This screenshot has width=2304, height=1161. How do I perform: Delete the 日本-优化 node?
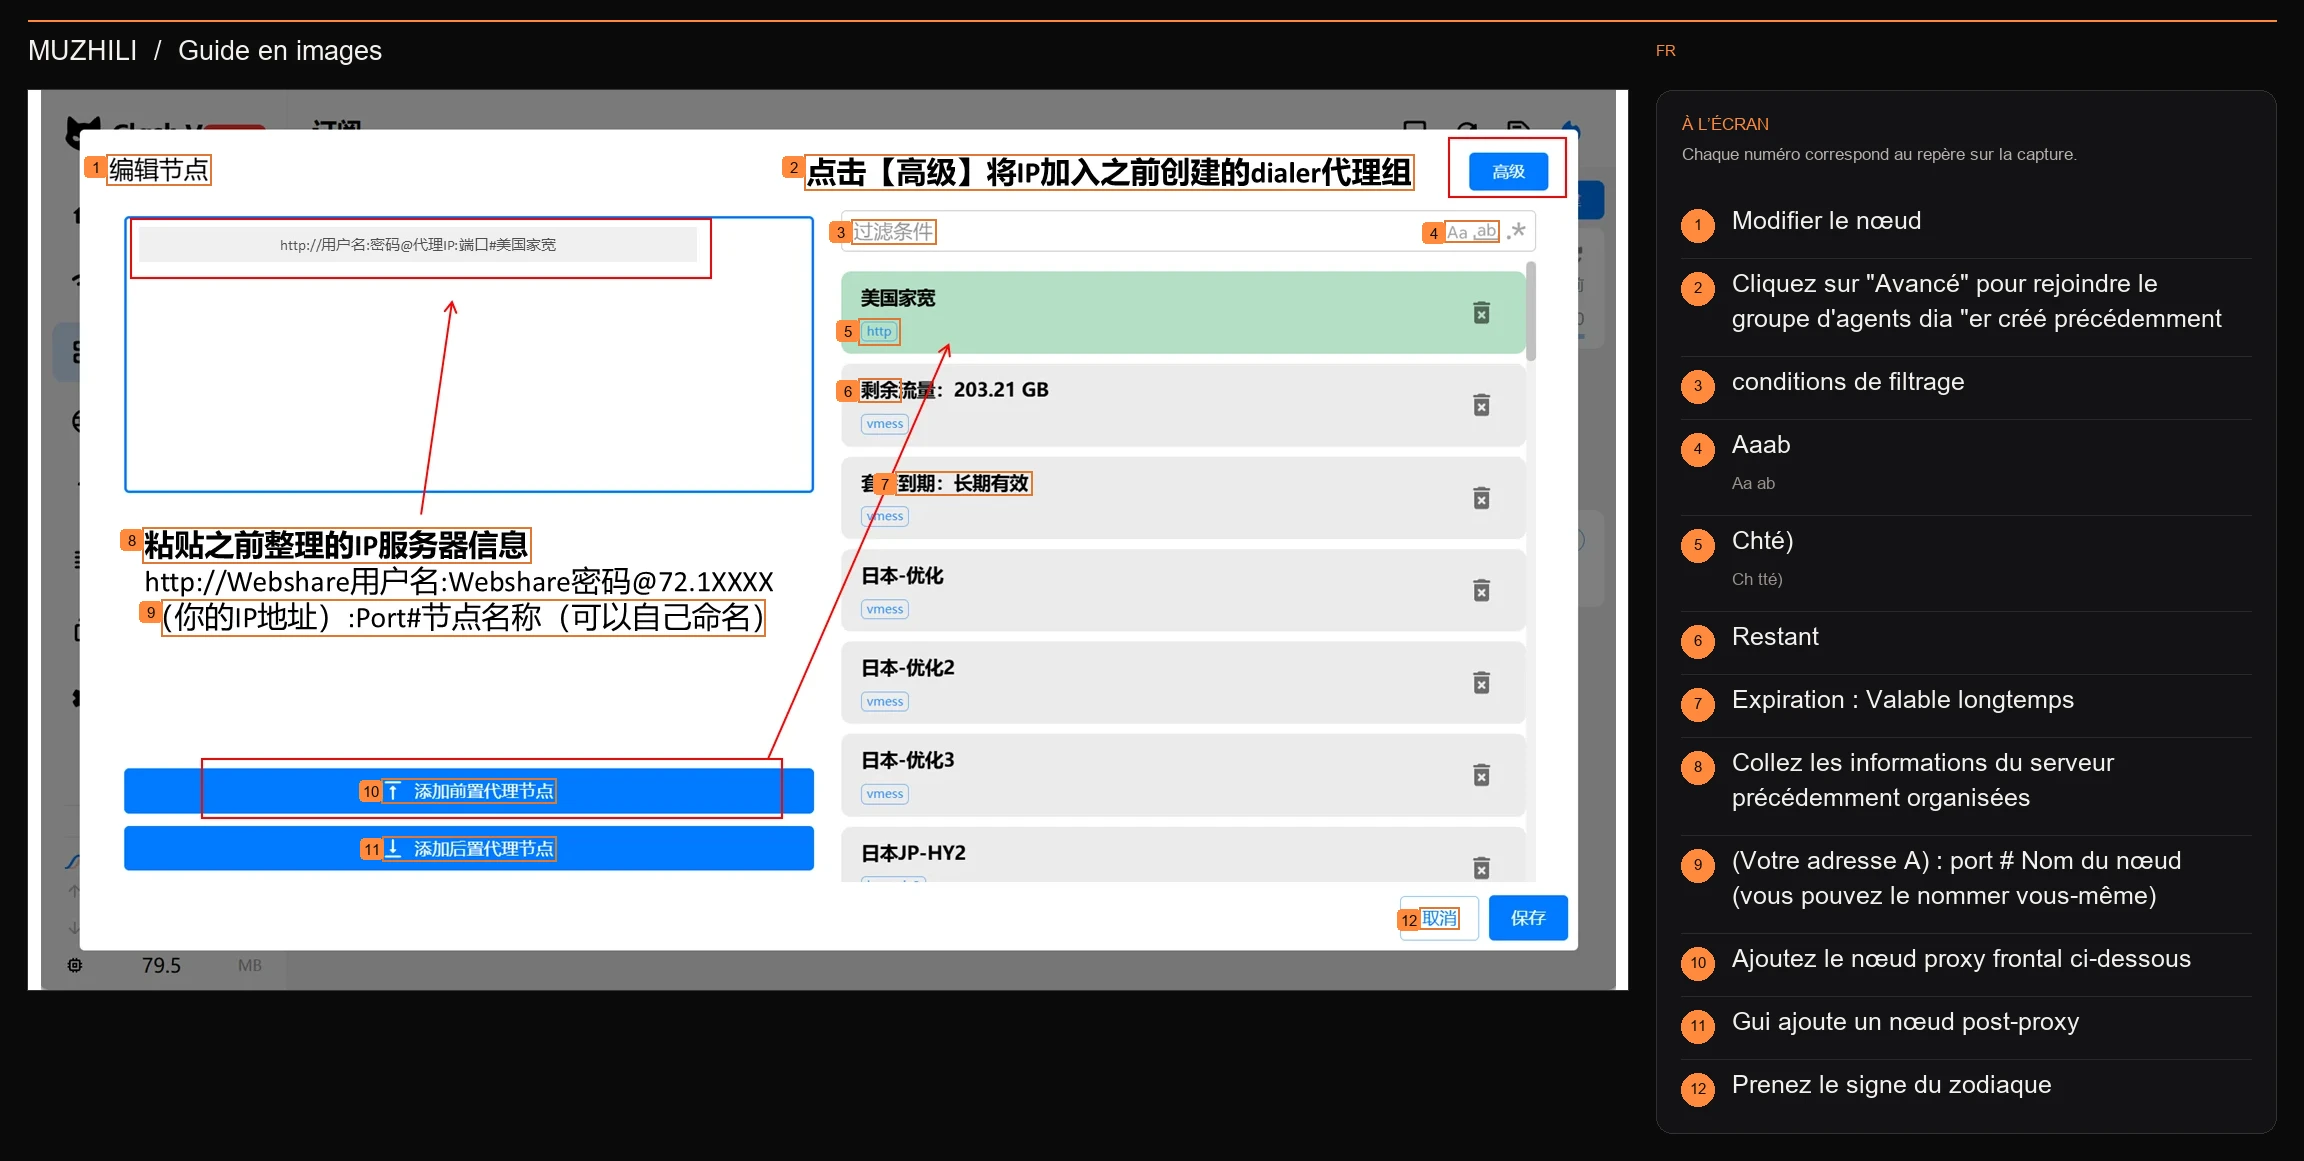coord(1481,590)
